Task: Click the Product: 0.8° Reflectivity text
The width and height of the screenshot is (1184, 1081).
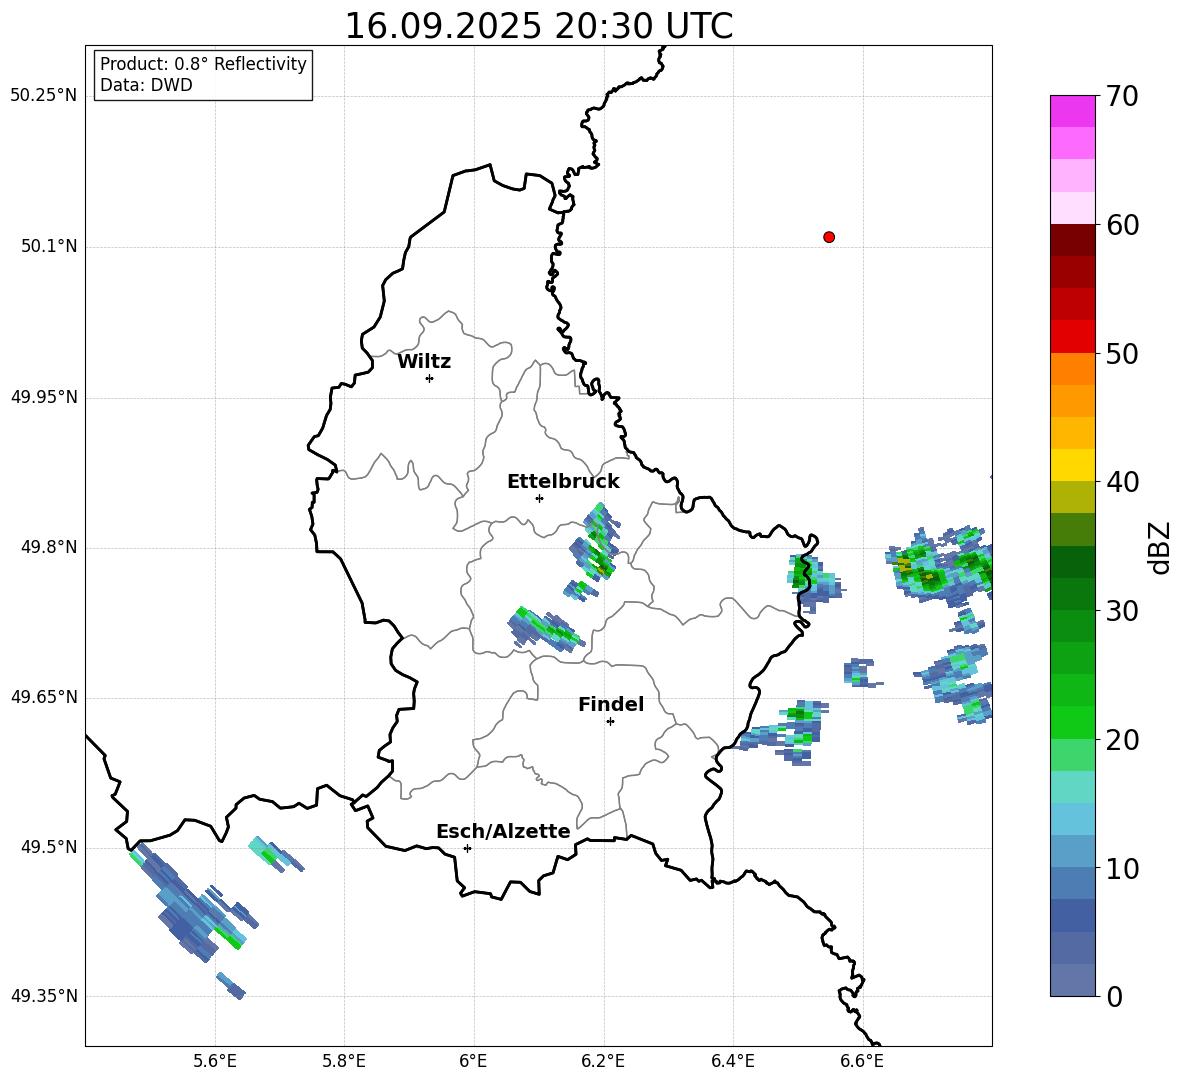Action: [x=203, y=64]
